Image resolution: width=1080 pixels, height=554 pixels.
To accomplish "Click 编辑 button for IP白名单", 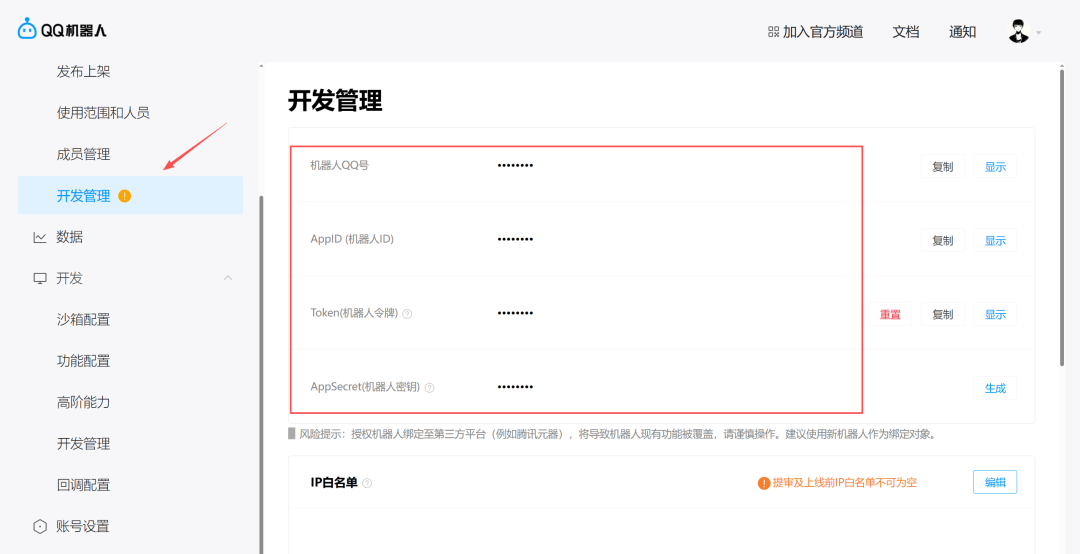I will (x=995, y=482).
